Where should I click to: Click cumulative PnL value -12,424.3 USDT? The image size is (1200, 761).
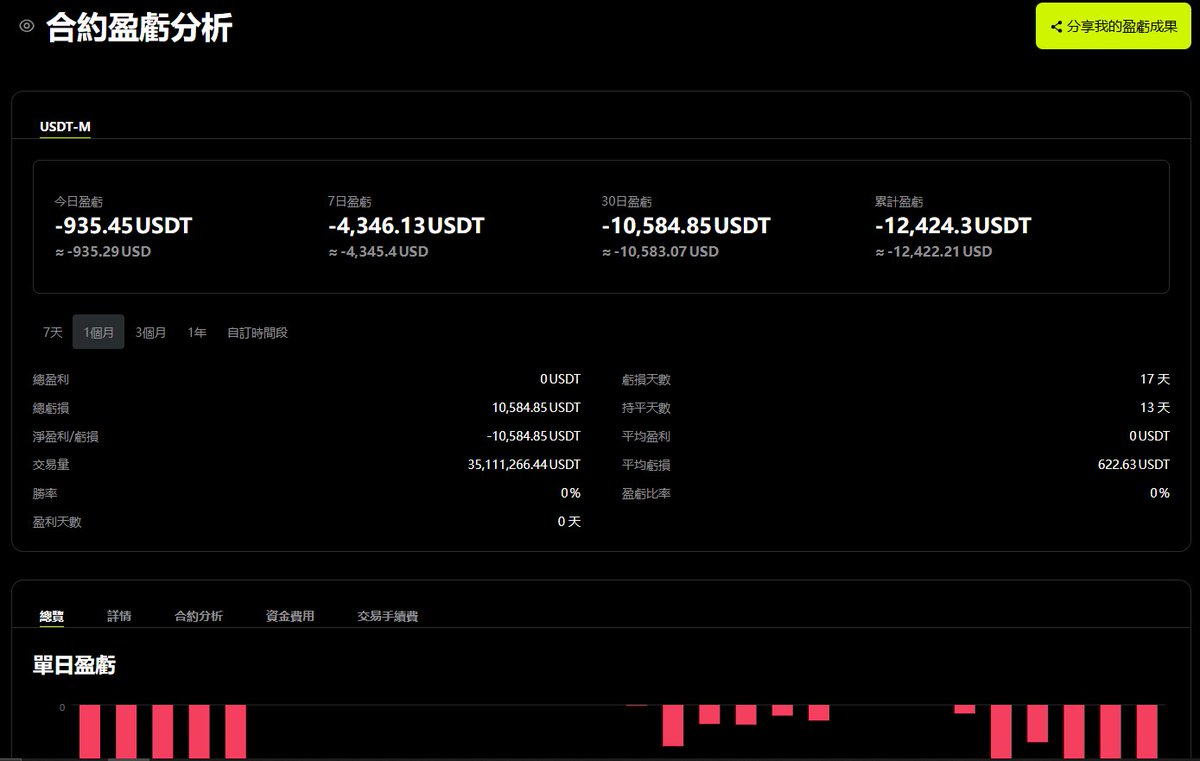point(953,226)
